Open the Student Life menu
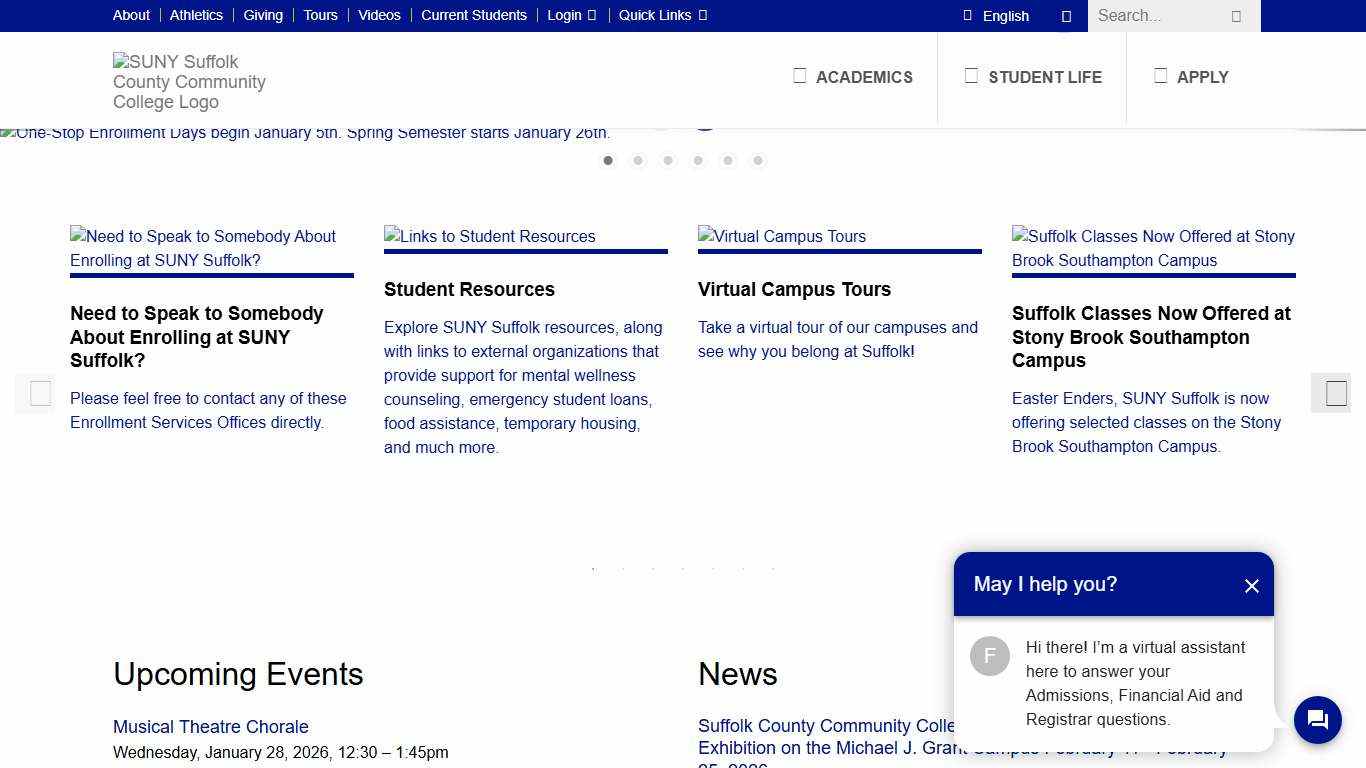 (x=1033, y=77)
